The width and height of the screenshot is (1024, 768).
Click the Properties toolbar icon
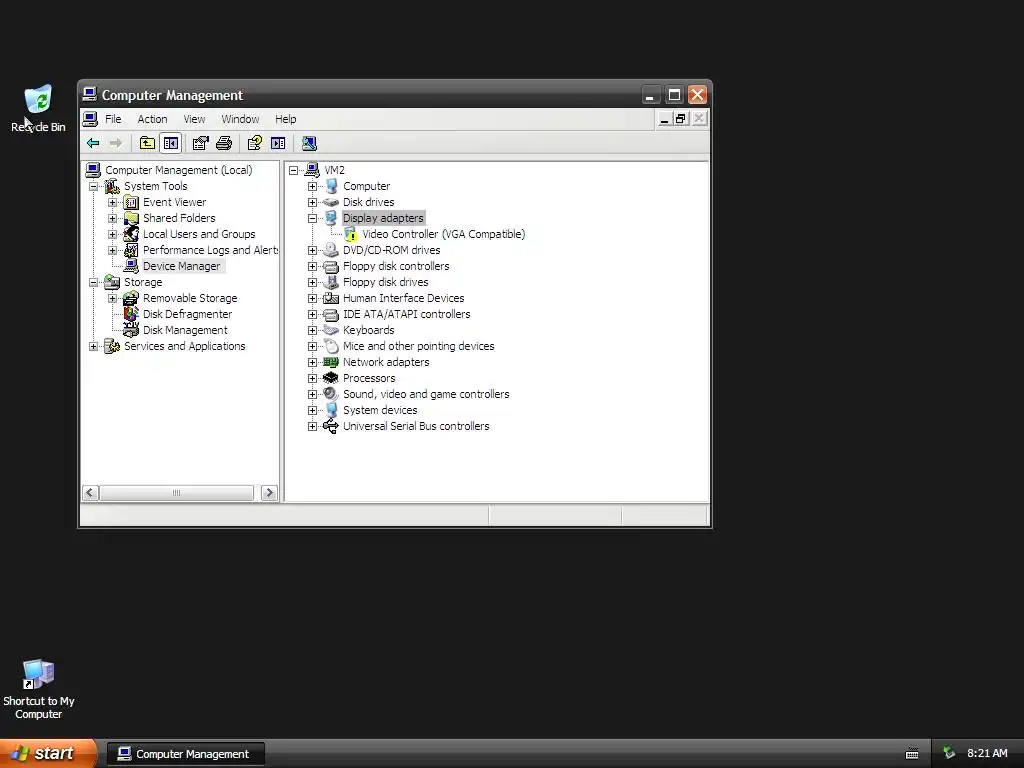(200, 143)
